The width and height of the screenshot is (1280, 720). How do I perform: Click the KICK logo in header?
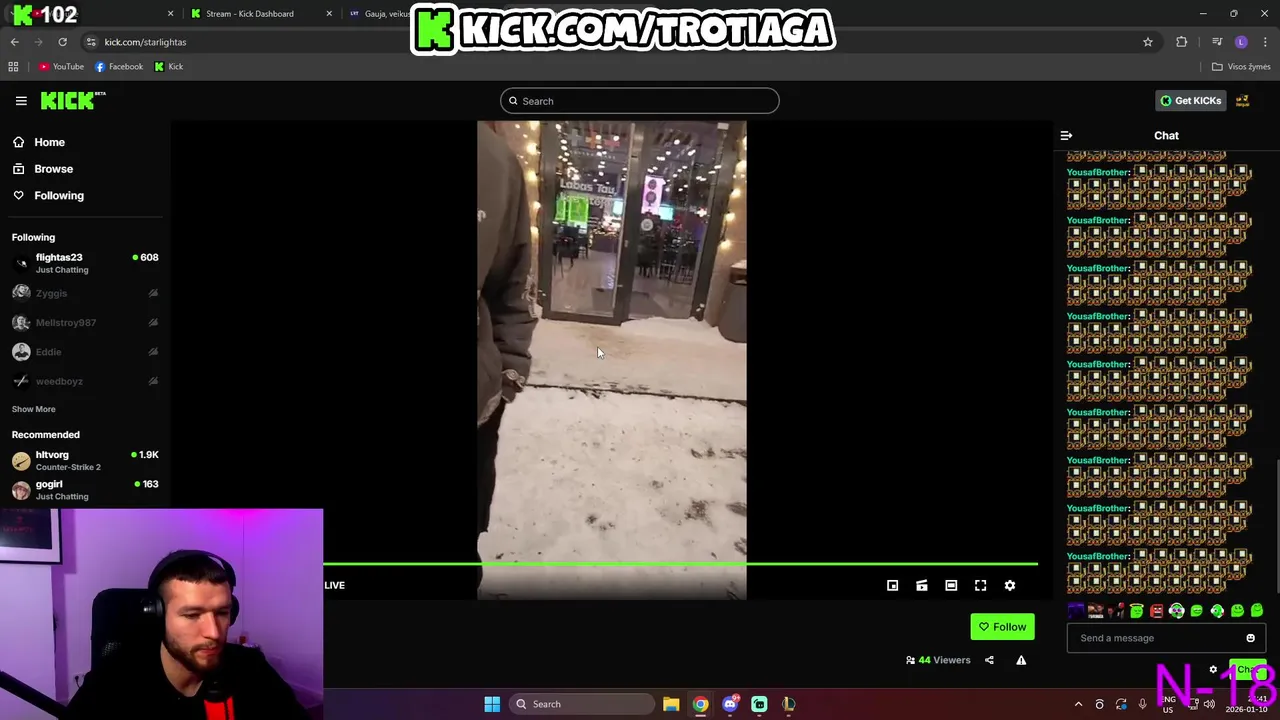click(x=72, y=100)
